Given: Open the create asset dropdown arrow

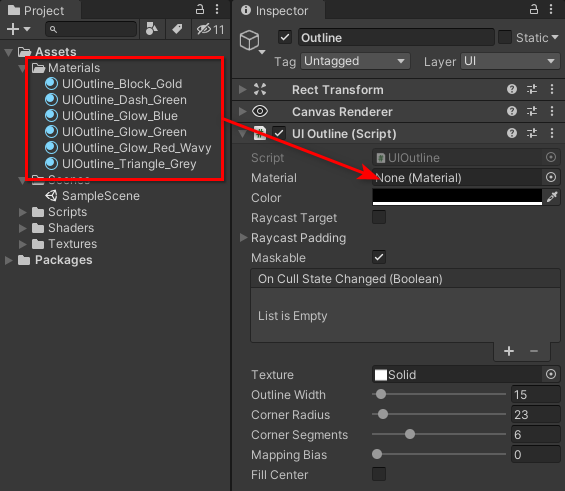Looking at the screenshot, I should click(27, 29).
